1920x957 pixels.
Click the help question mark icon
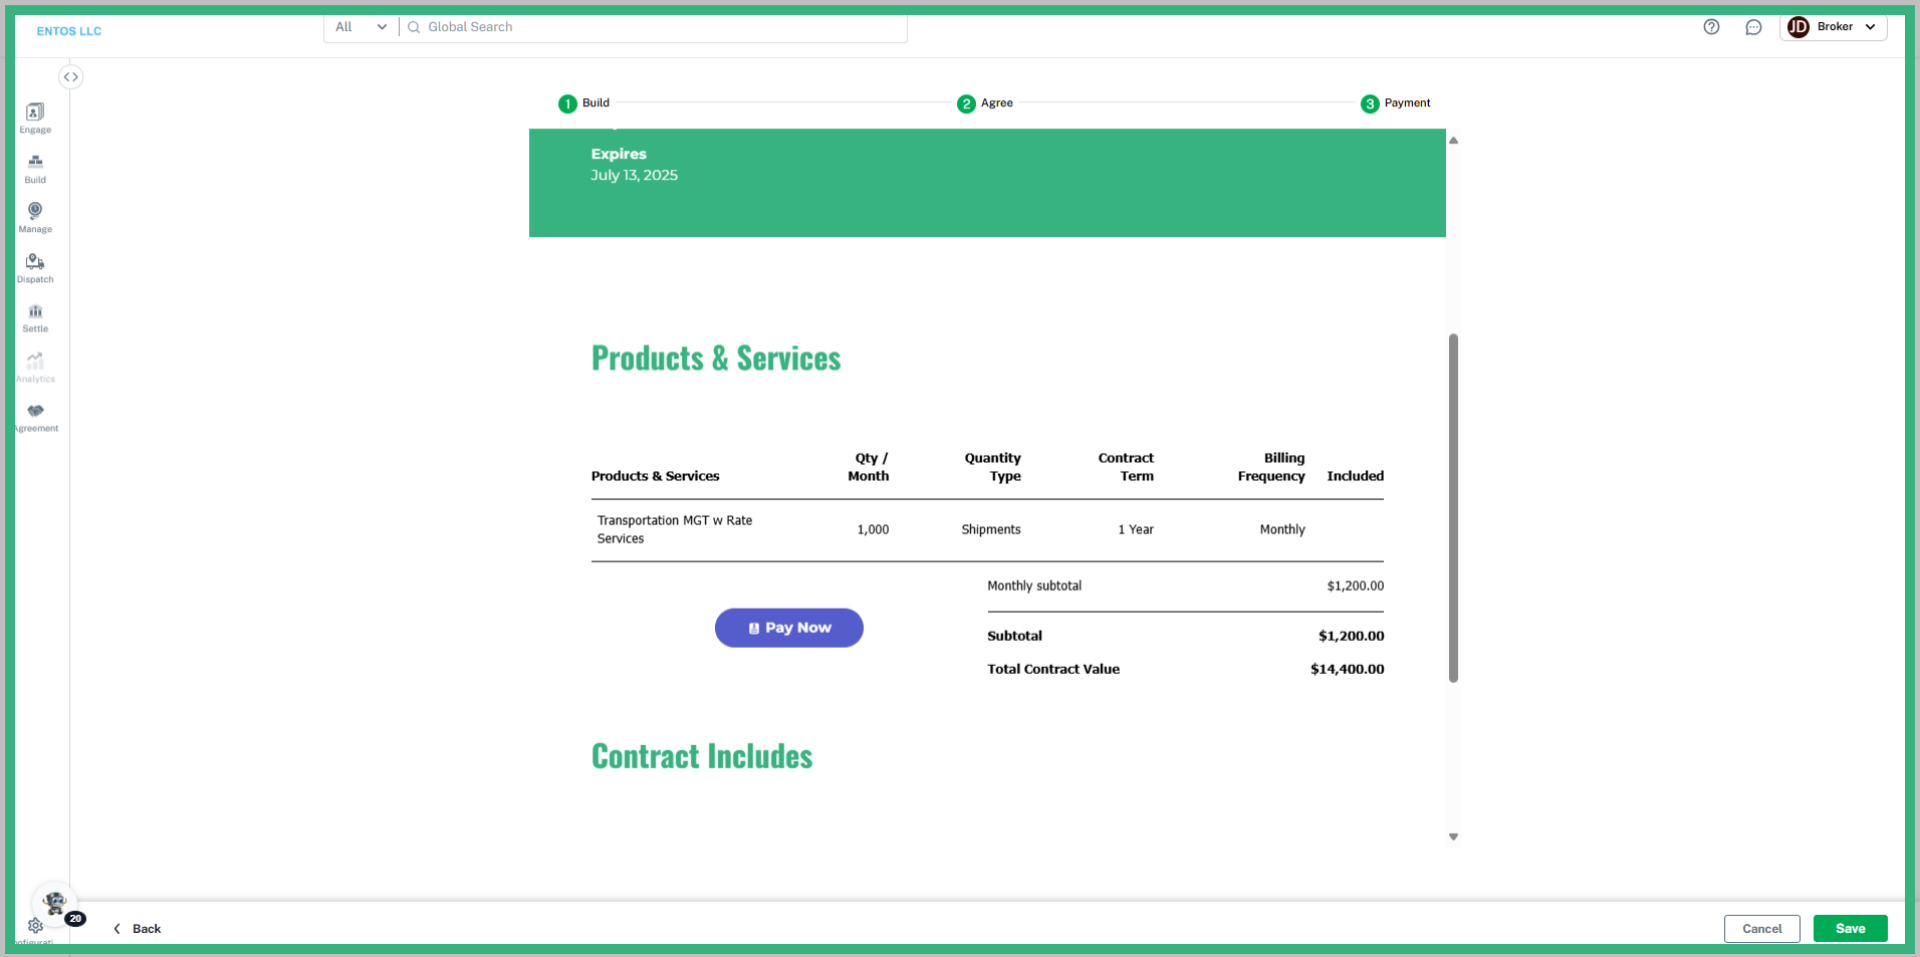(x=1711, y=27)
